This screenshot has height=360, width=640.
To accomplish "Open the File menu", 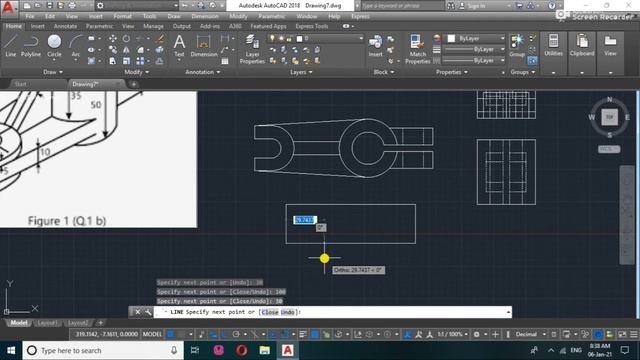I will pyautogui.click(x=30, y=16).
